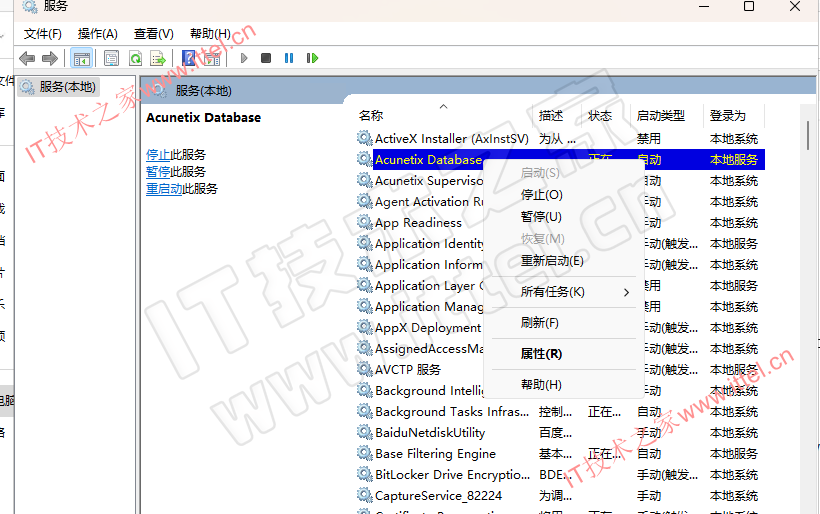Image resolution: width=820 pixels, height=514 pixels.
Task: Select the BitLocker Drive Encryption service
Action: pyautogui.click(x=452, y=474)
